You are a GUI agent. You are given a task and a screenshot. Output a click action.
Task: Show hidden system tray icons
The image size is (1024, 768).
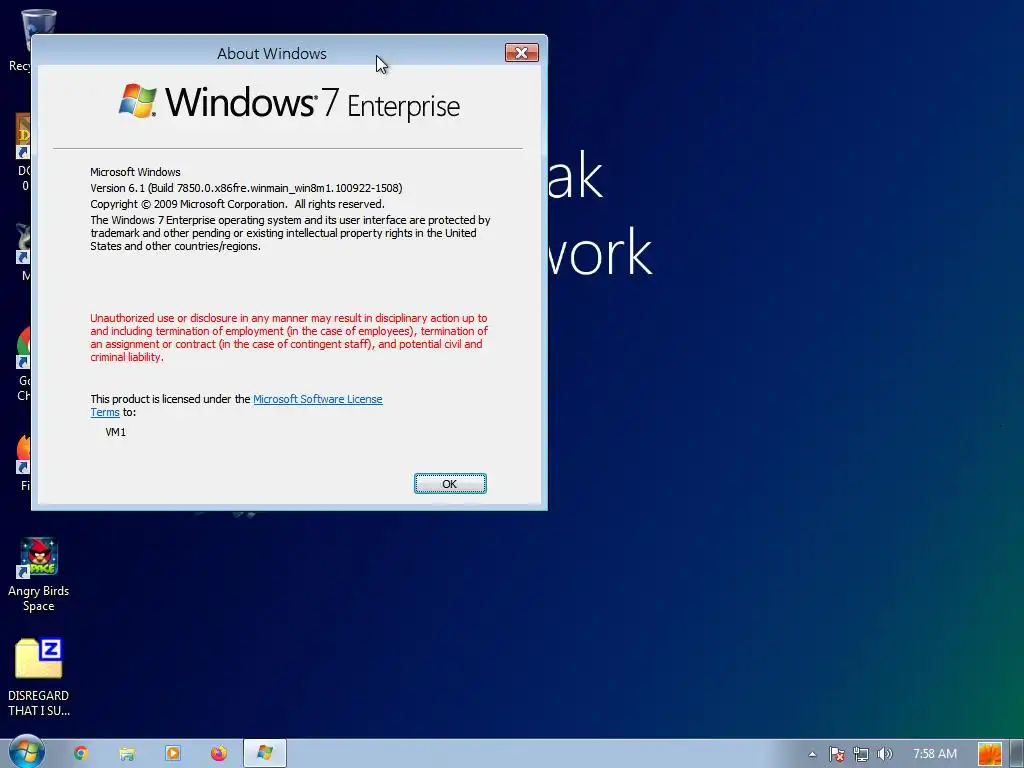tap(812, 754)
